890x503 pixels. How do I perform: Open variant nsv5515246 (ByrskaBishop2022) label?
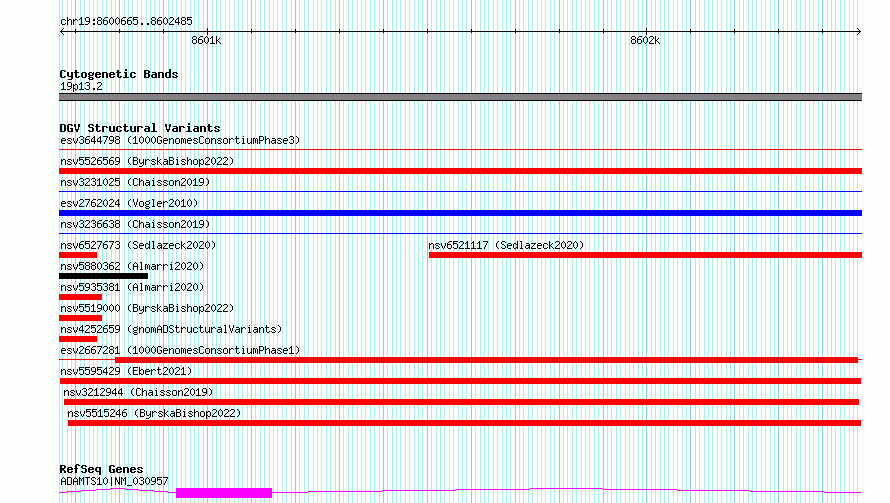(154, 413)
